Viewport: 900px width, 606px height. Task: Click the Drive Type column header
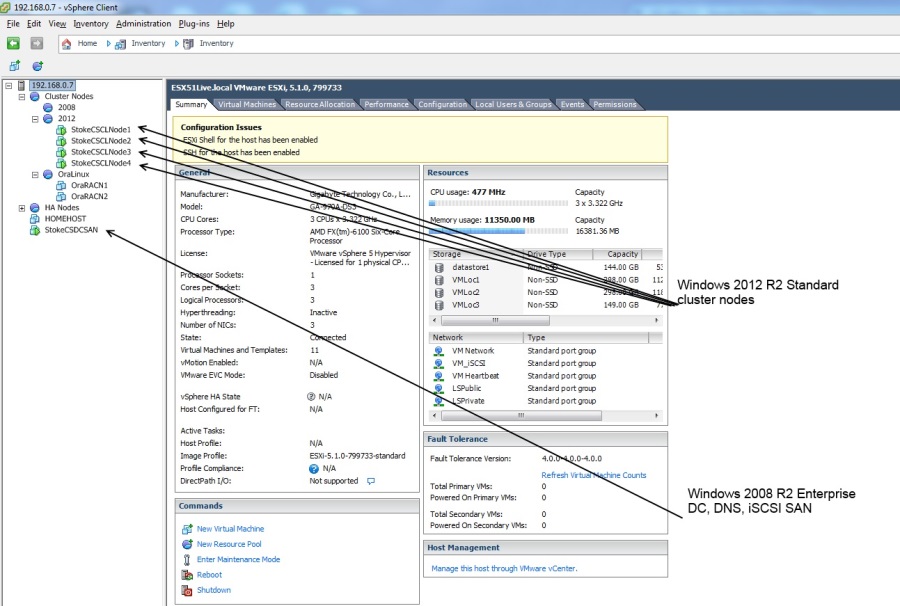click(558, 254)
